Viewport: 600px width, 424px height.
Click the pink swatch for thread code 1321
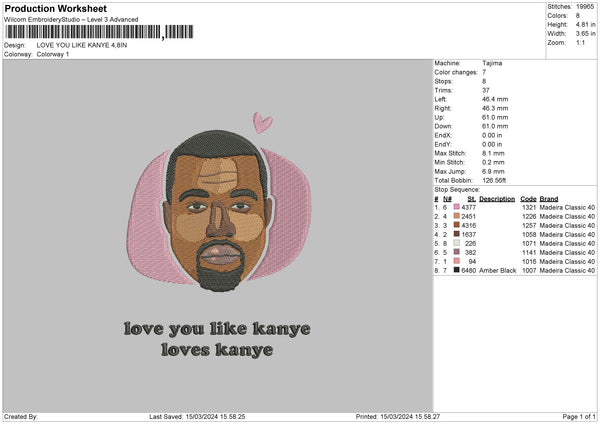tap(457, 207)
